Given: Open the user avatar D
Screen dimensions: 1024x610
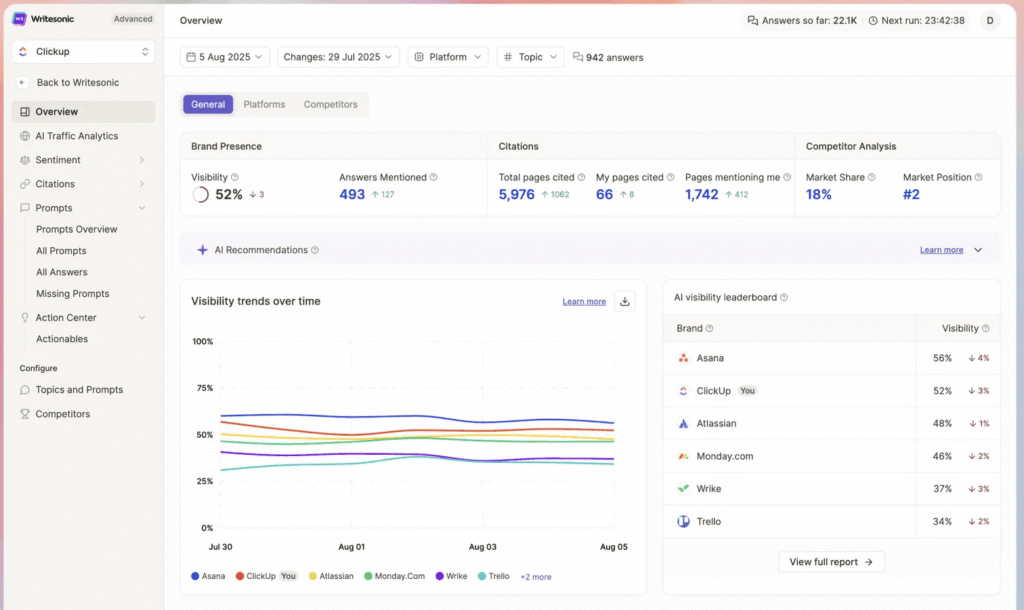Looking at the screenshot, I should pos(990,20).
